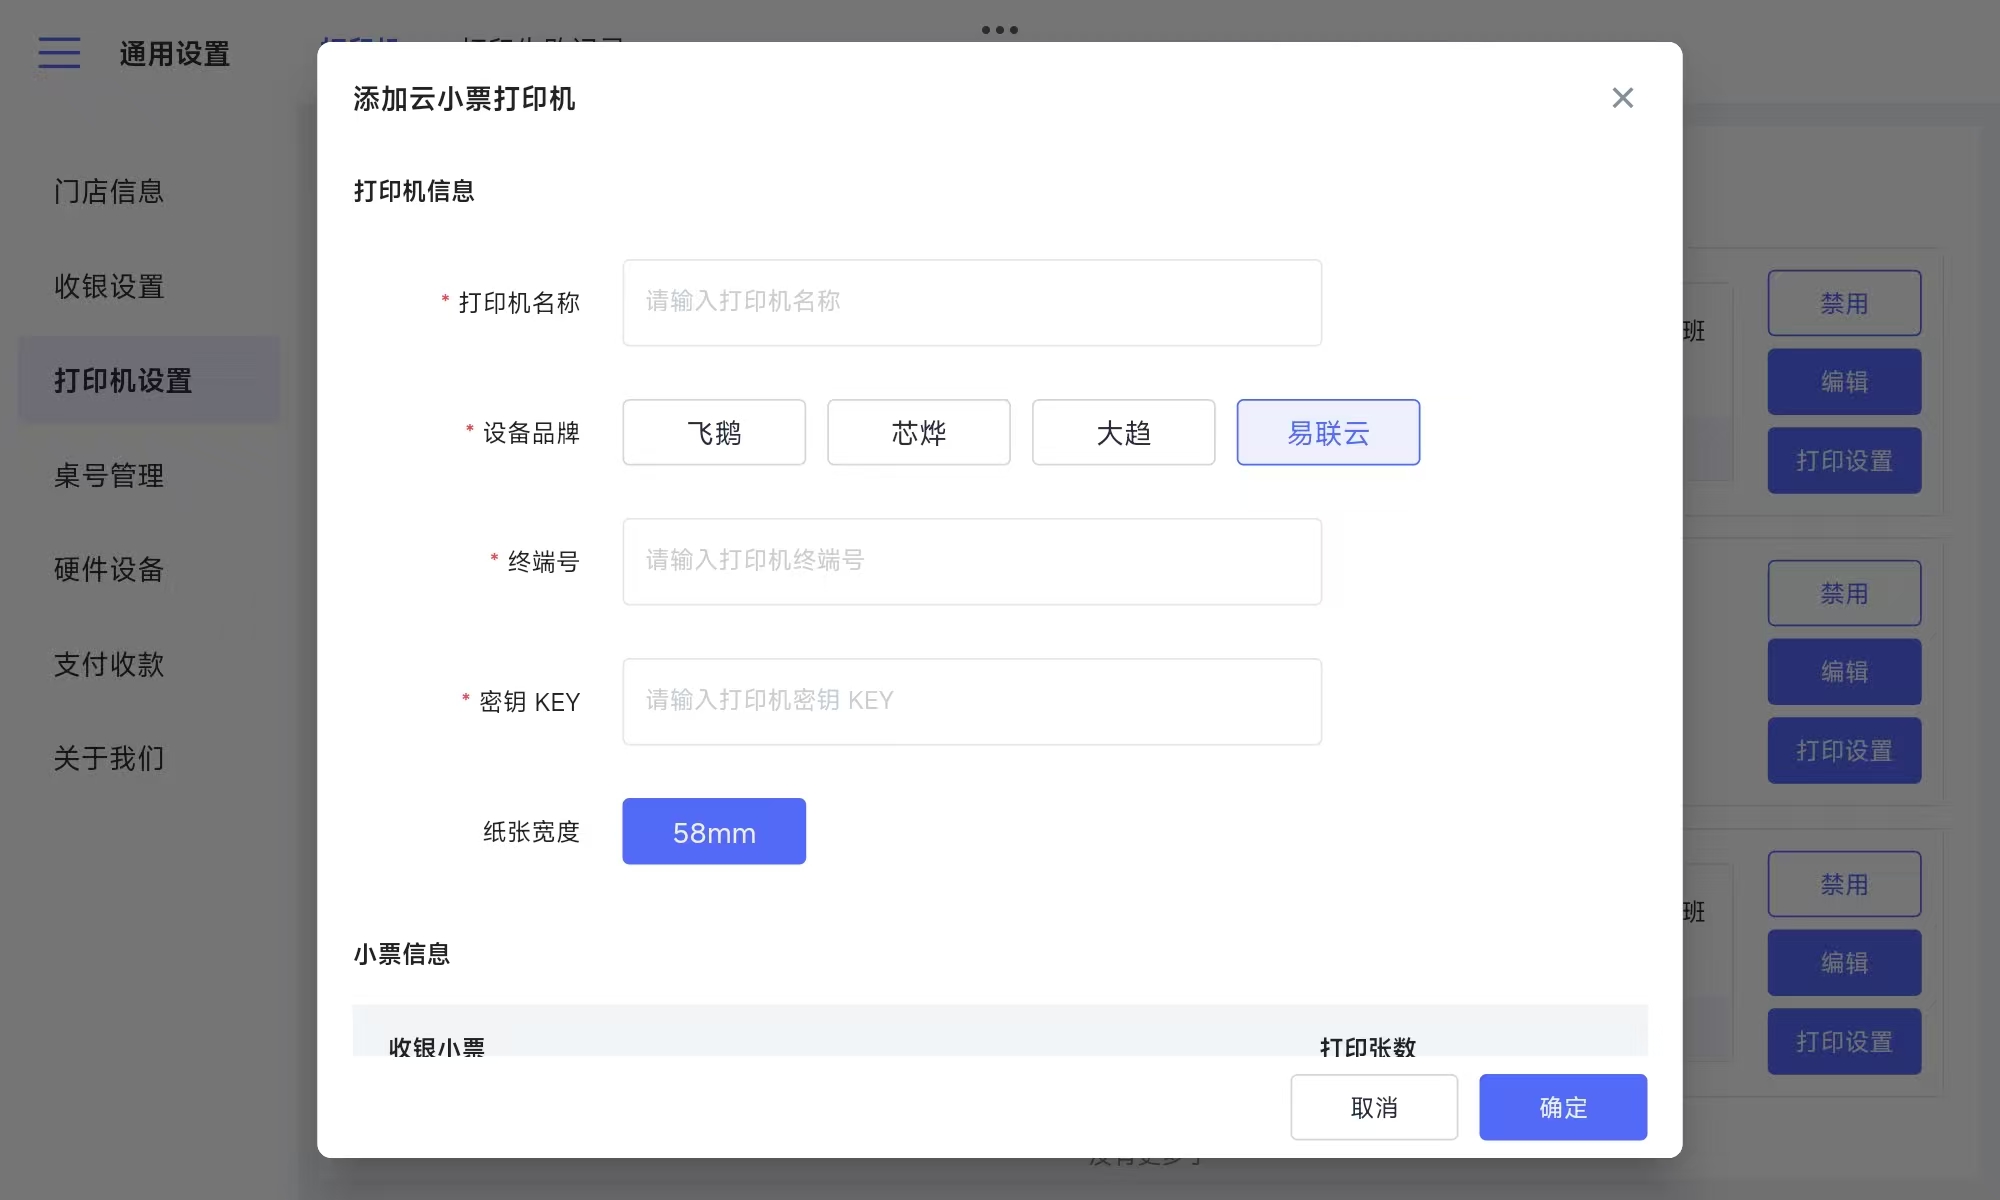Select 飞鹅 device brand

(714, 433)
